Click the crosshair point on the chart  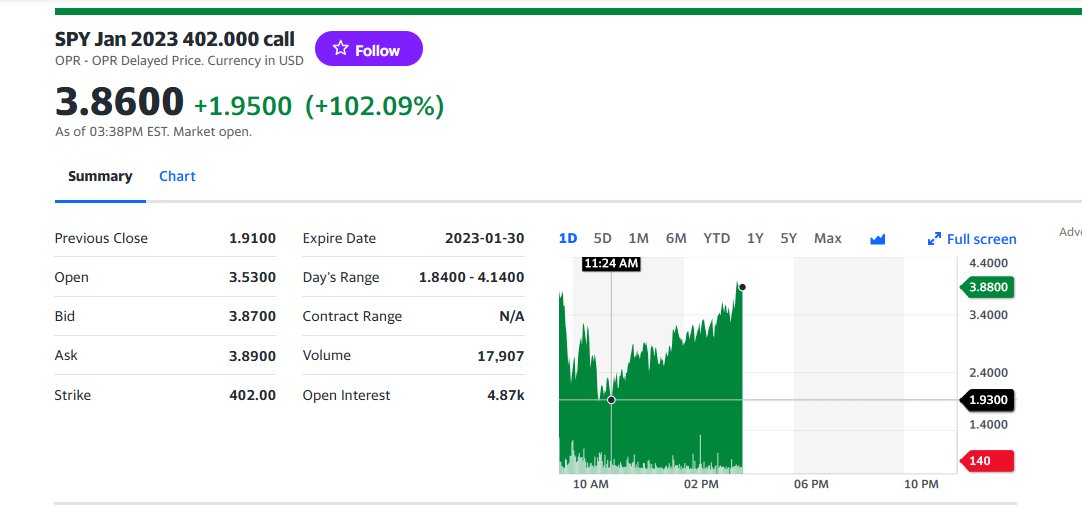click(611, 400)
